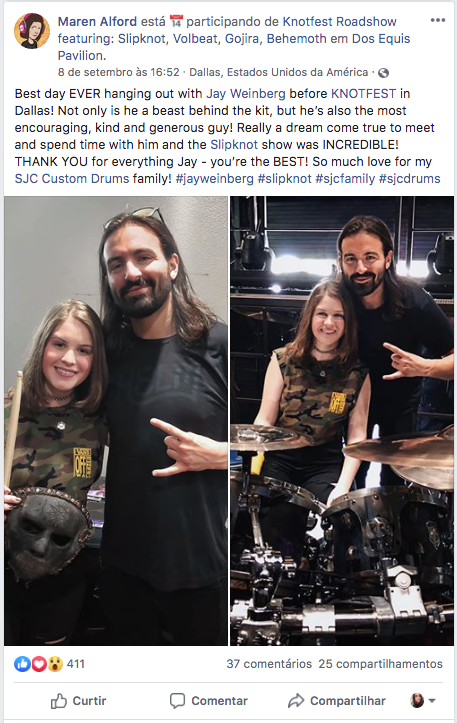The width and height of the screenshot is (457, 723).
Task: View the 37 comentários list
Action: [x=269, y=664]
